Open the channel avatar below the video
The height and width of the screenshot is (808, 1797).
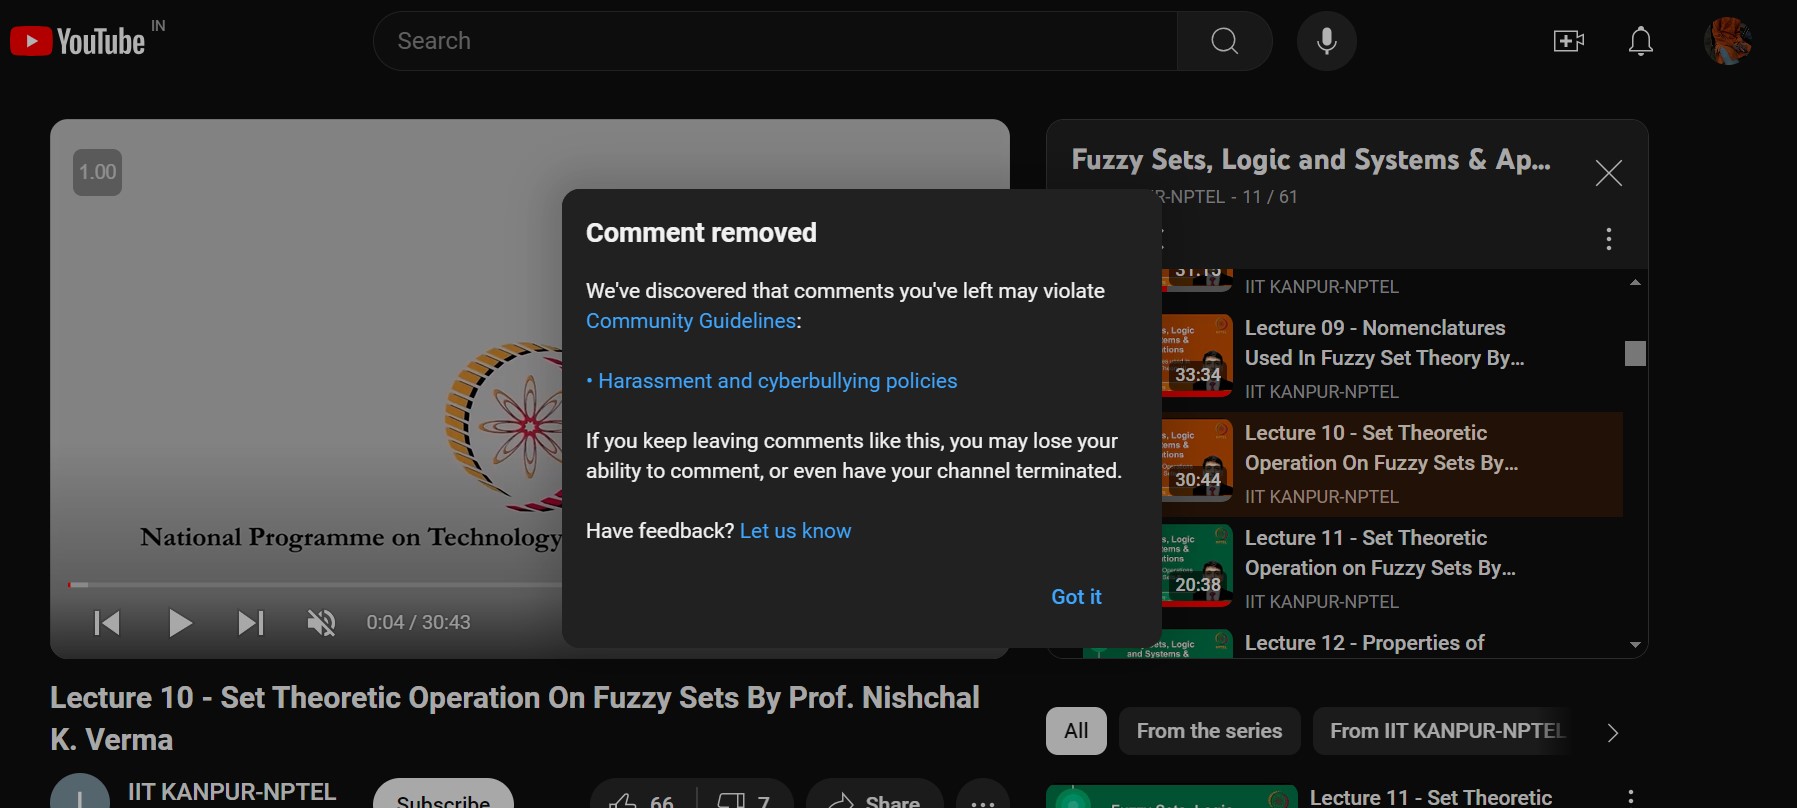[80, 792]
